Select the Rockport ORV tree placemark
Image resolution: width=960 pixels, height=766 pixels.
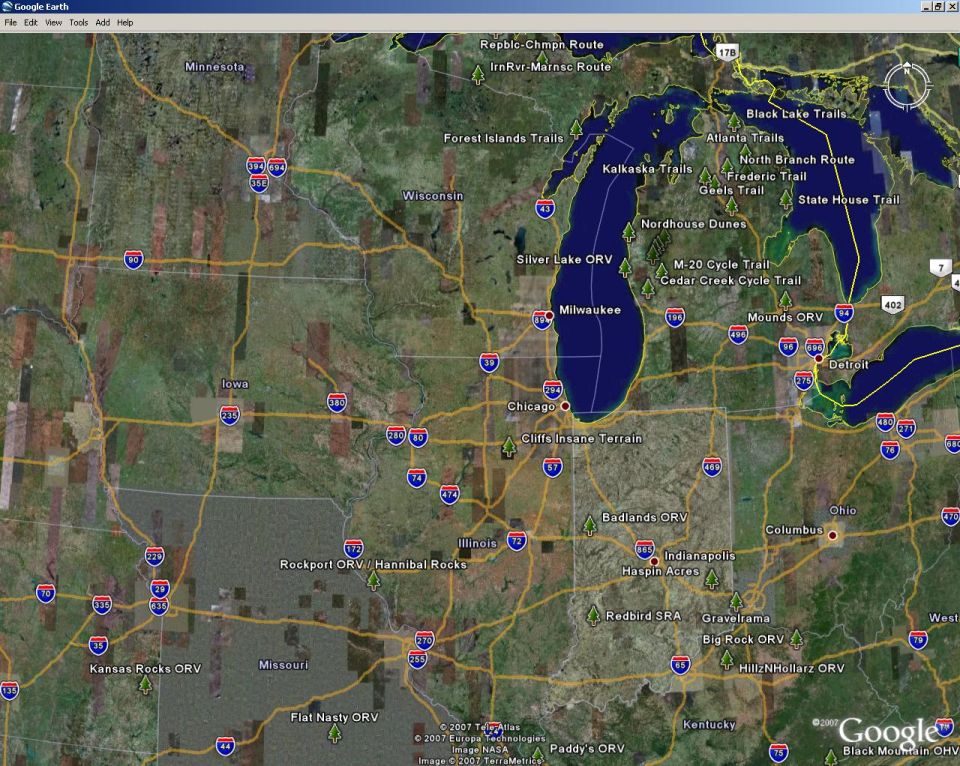tap(373, 580)
